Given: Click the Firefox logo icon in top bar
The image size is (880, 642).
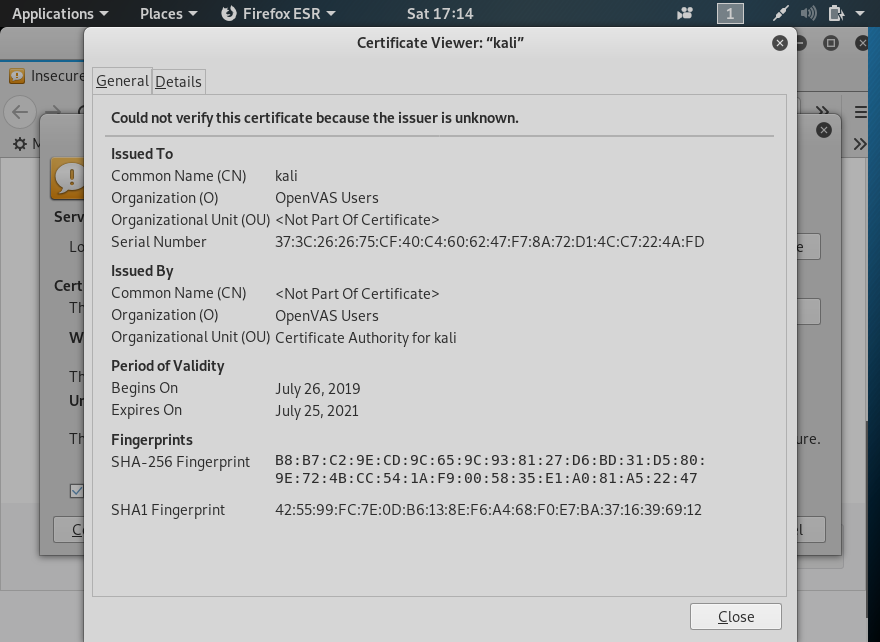Looking at the screenshot, I should tap(228, 13).
